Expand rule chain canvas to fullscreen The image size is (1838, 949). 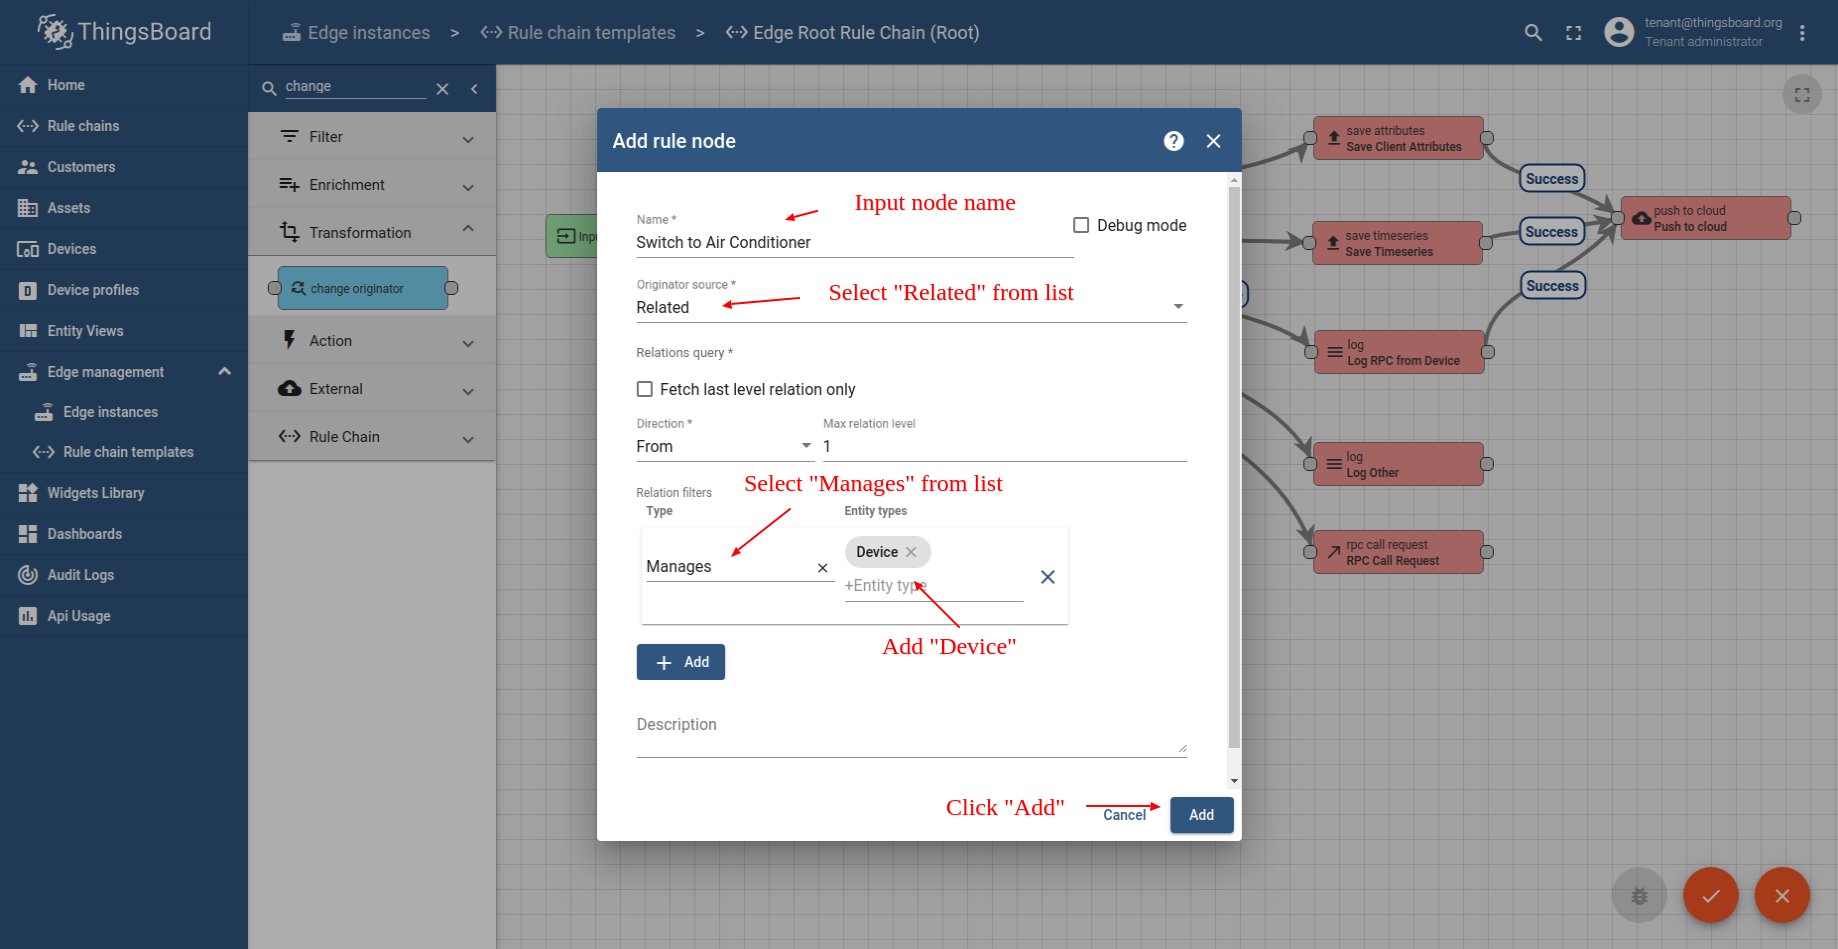click(1802, 95)
